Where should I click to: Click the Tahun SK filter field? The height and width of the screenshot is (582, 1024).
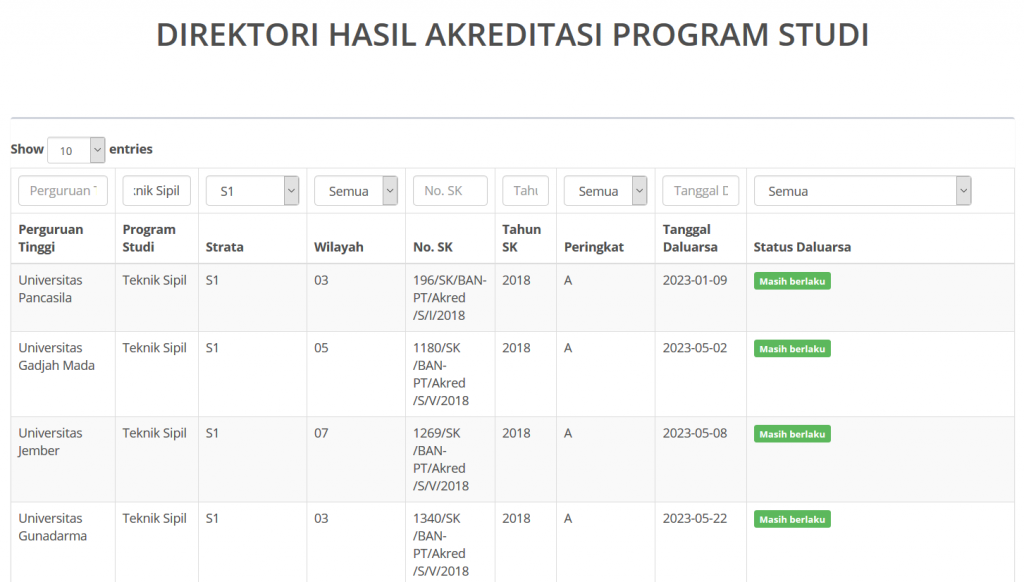525,191
